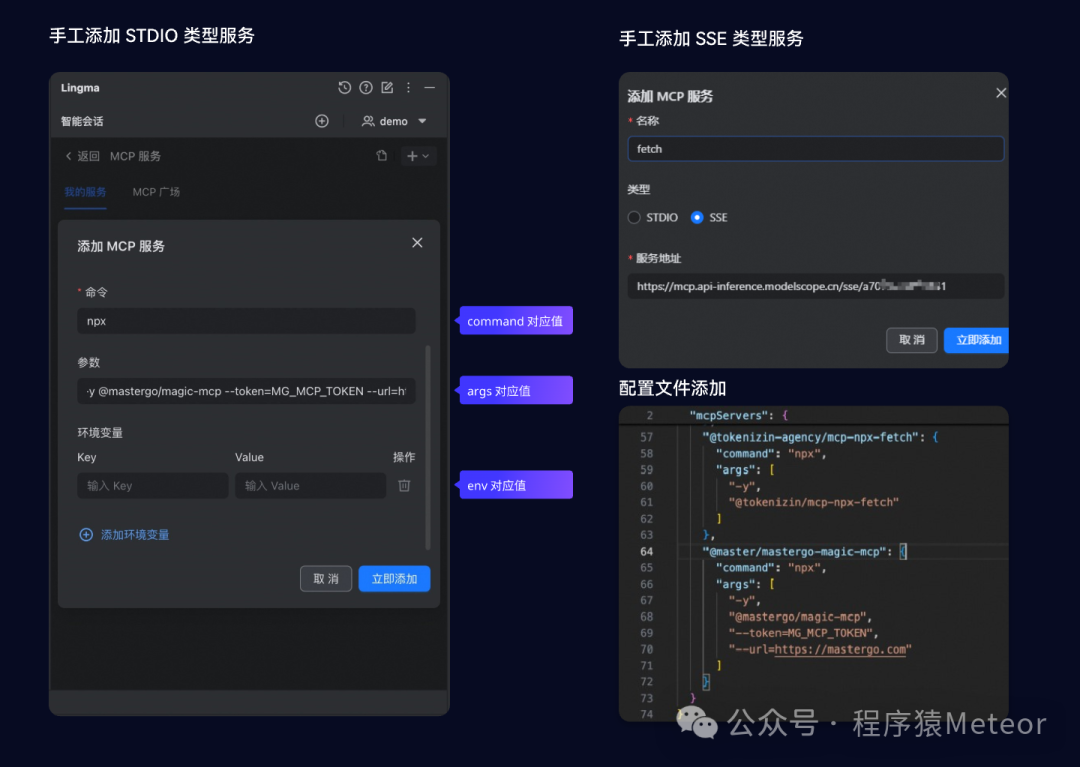The image size is (1080, 767).
Task: Click the "@master/mastergo-magic-mcp" config line
Action: (794, 551)
